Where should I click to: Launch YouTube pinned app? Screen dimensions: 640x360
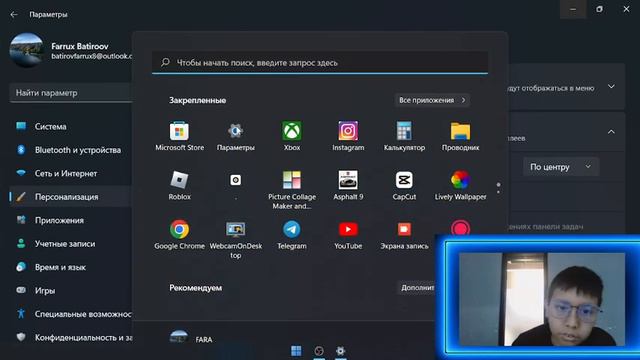(x=348, y=235)
